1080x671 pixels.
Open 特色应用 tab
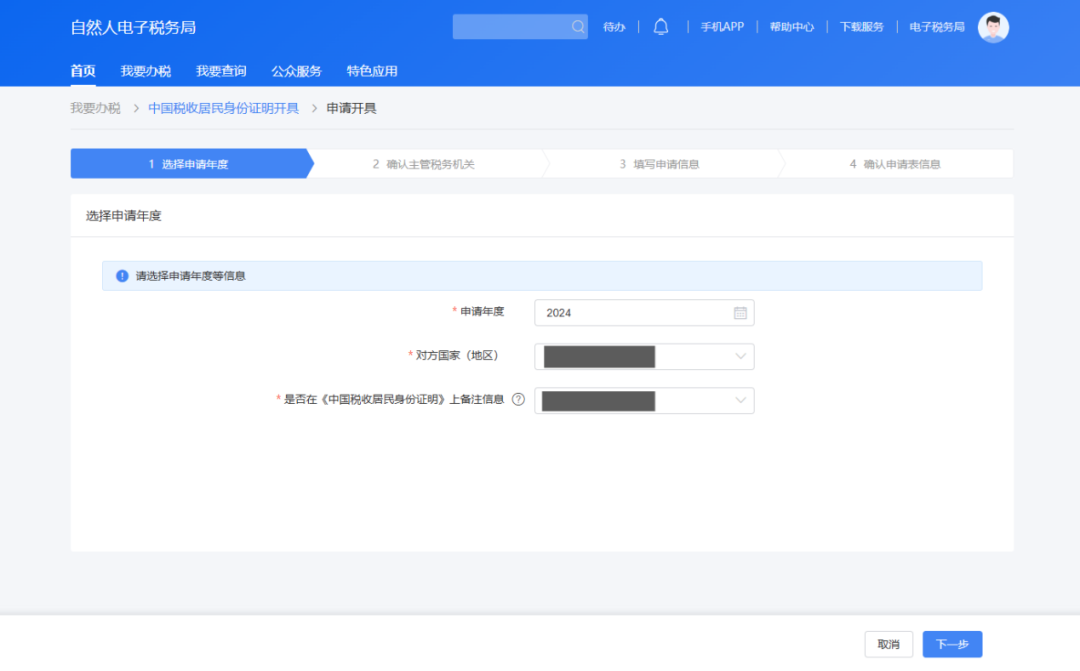point(372,71)
